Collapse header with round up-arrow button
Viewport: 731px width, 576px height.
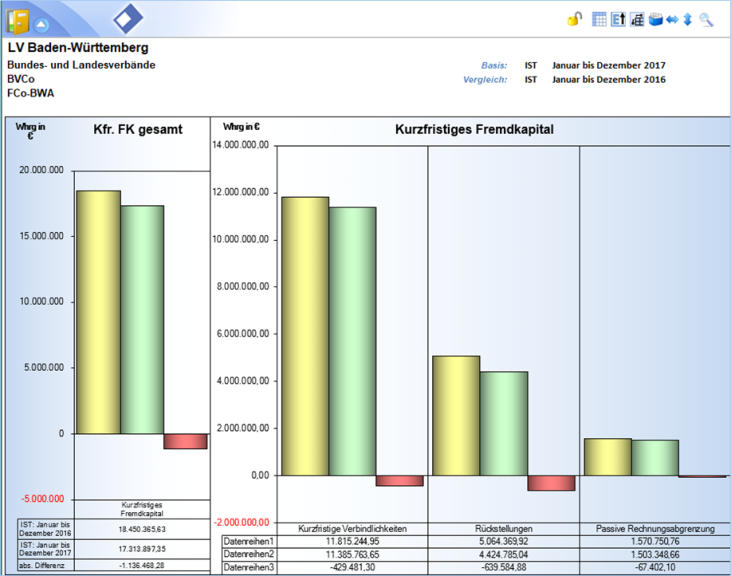[41, 22]
